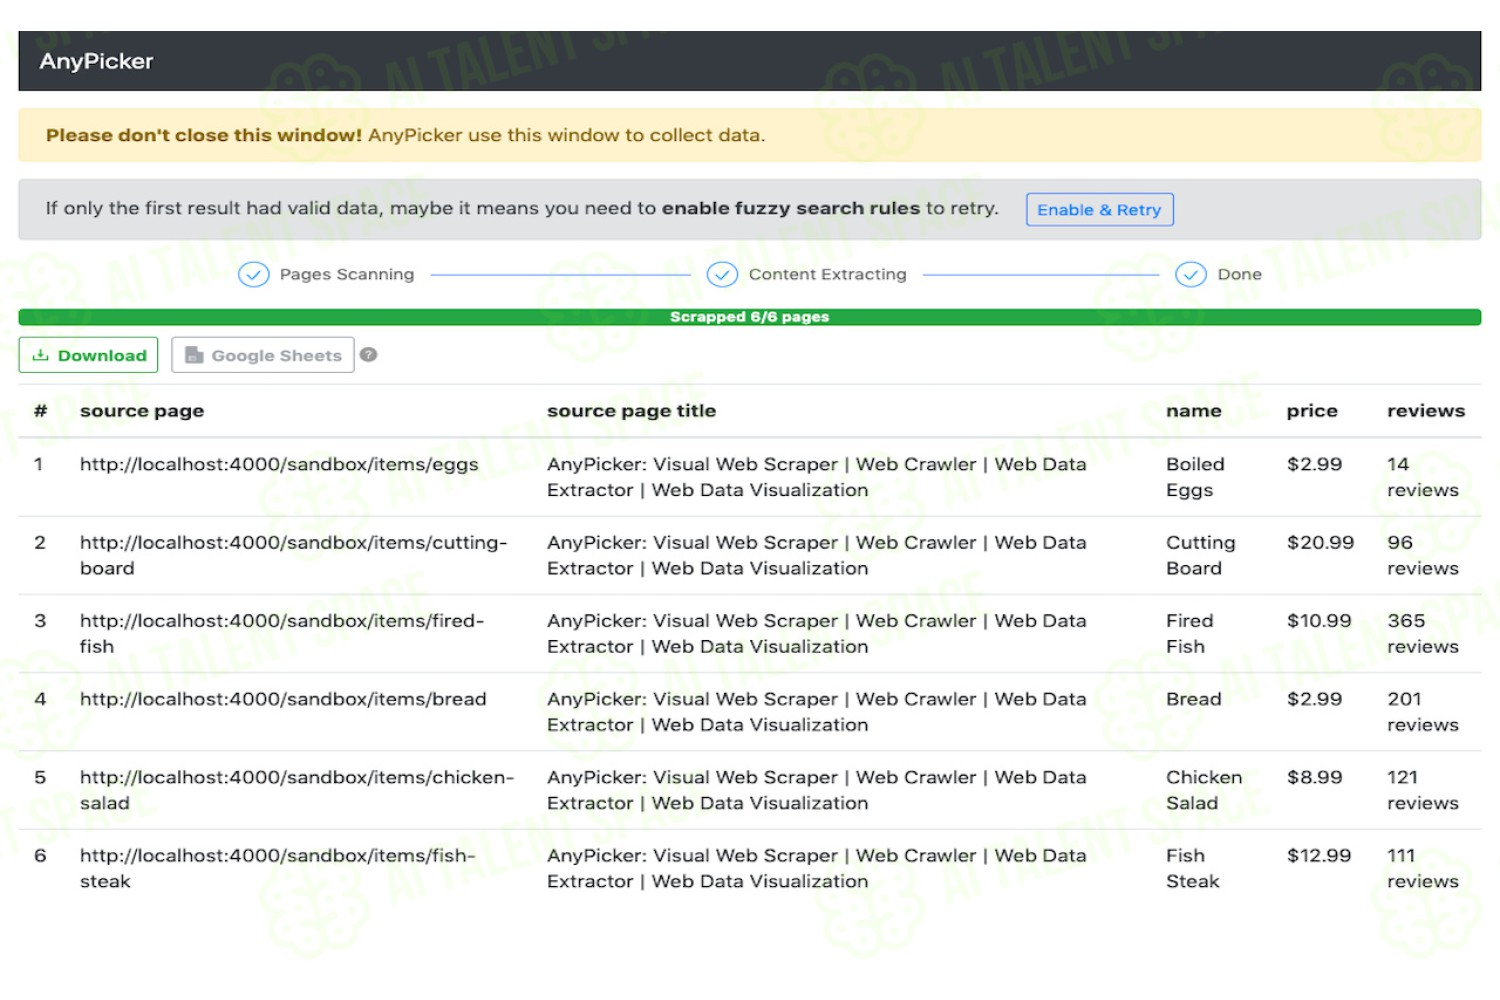Viewport: 1500px width, 1000px height.
Task: Click the 'name' column header
Action: tap(1194, 411)
